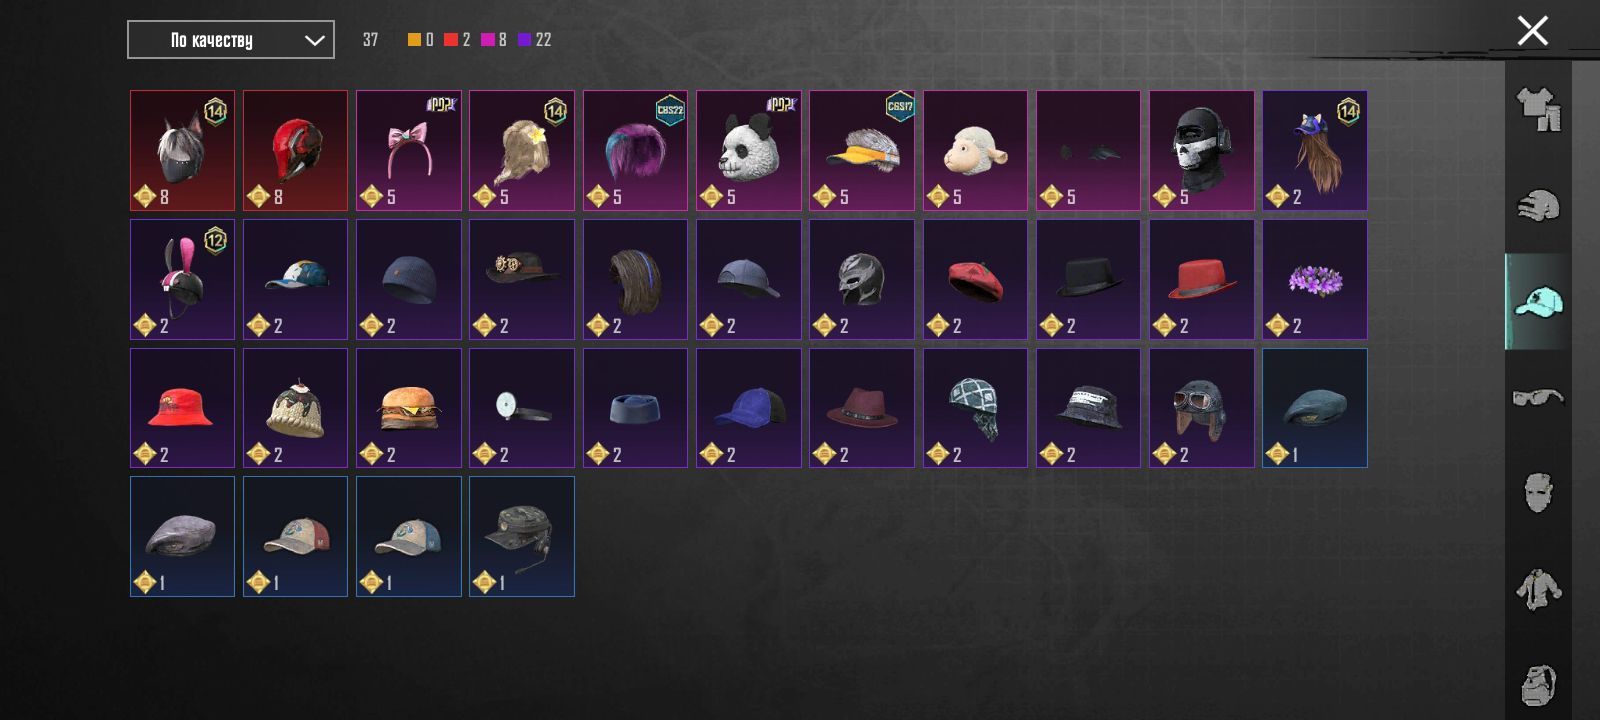
Task: Filter by red quality count indicator
Action: 457,40
